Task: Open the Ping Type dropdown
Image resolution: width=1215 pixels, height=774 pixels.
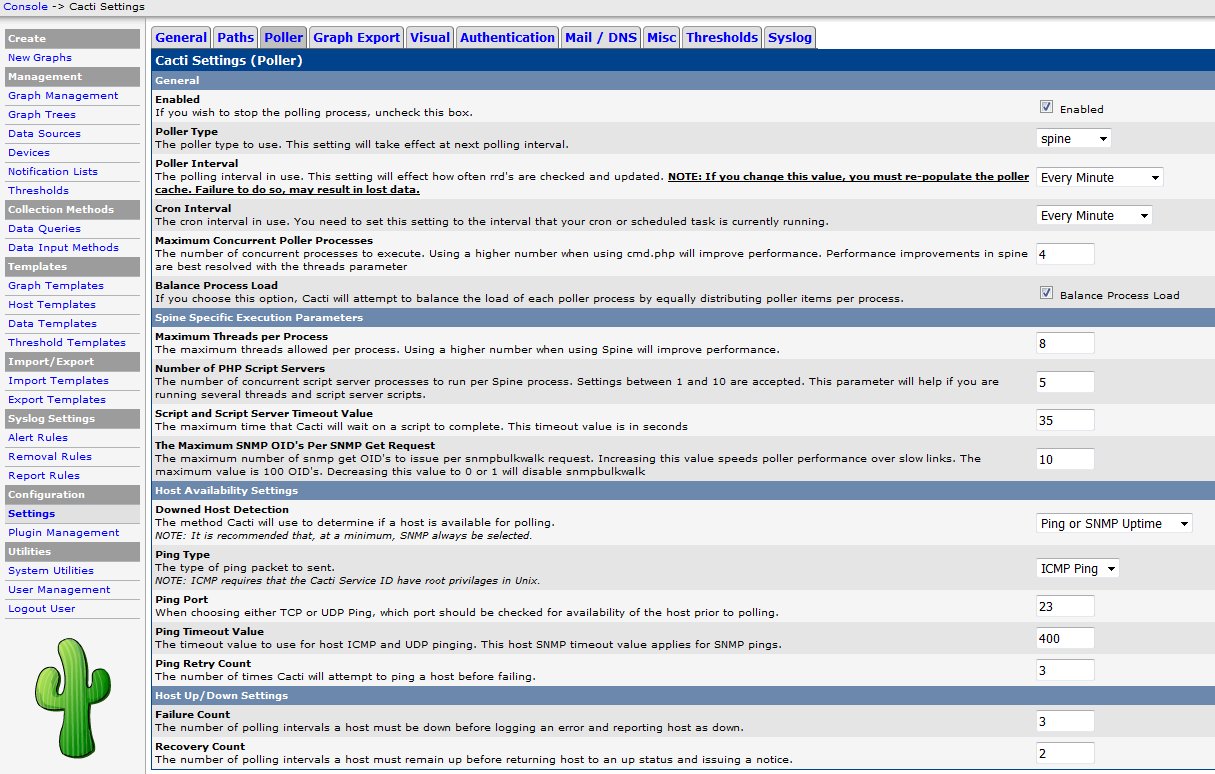Action: pyautogui.click(x=1078, y=568)
